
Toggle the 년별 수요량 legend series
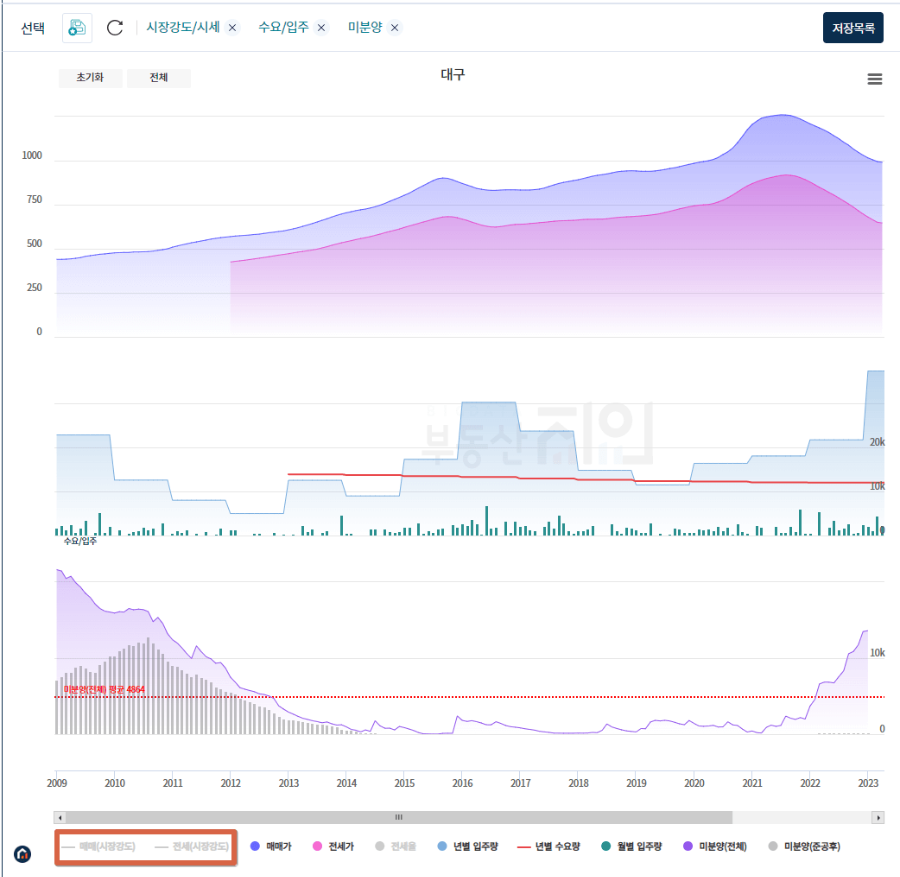coord(548,847)
